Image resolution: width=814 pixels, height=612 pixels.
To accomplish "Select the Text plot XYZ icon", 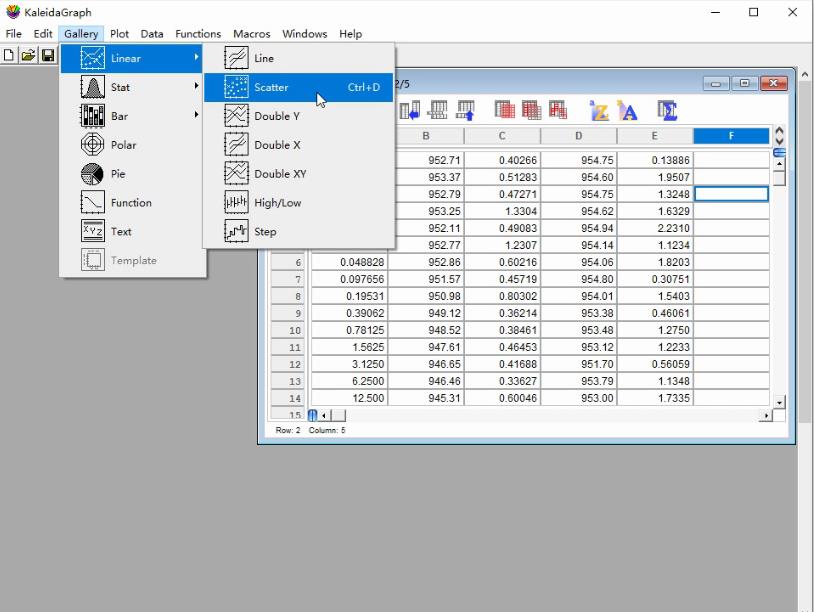I will [92, 232].
